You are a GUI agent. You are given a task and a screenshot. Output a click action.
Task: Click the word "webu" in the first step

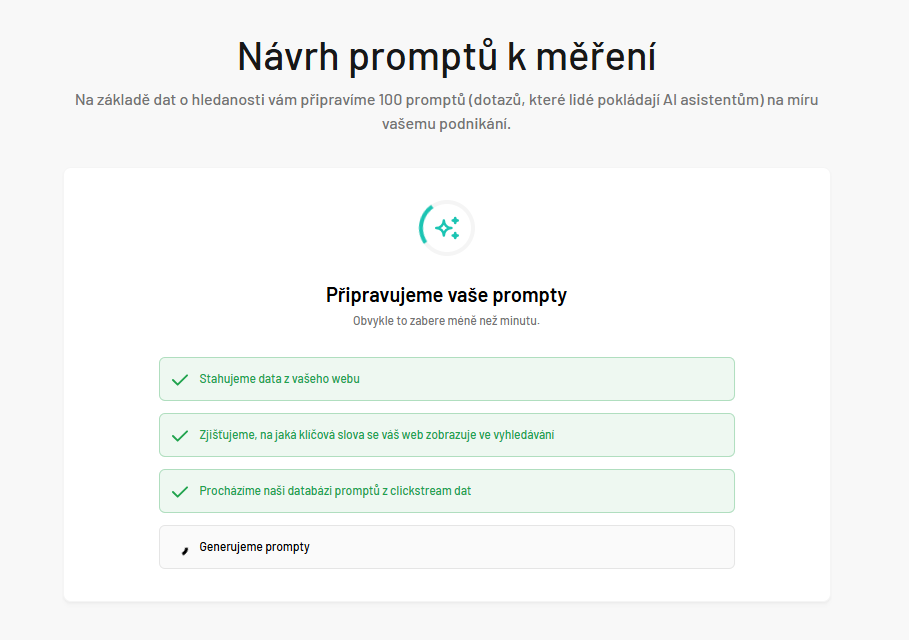point(346,379)
